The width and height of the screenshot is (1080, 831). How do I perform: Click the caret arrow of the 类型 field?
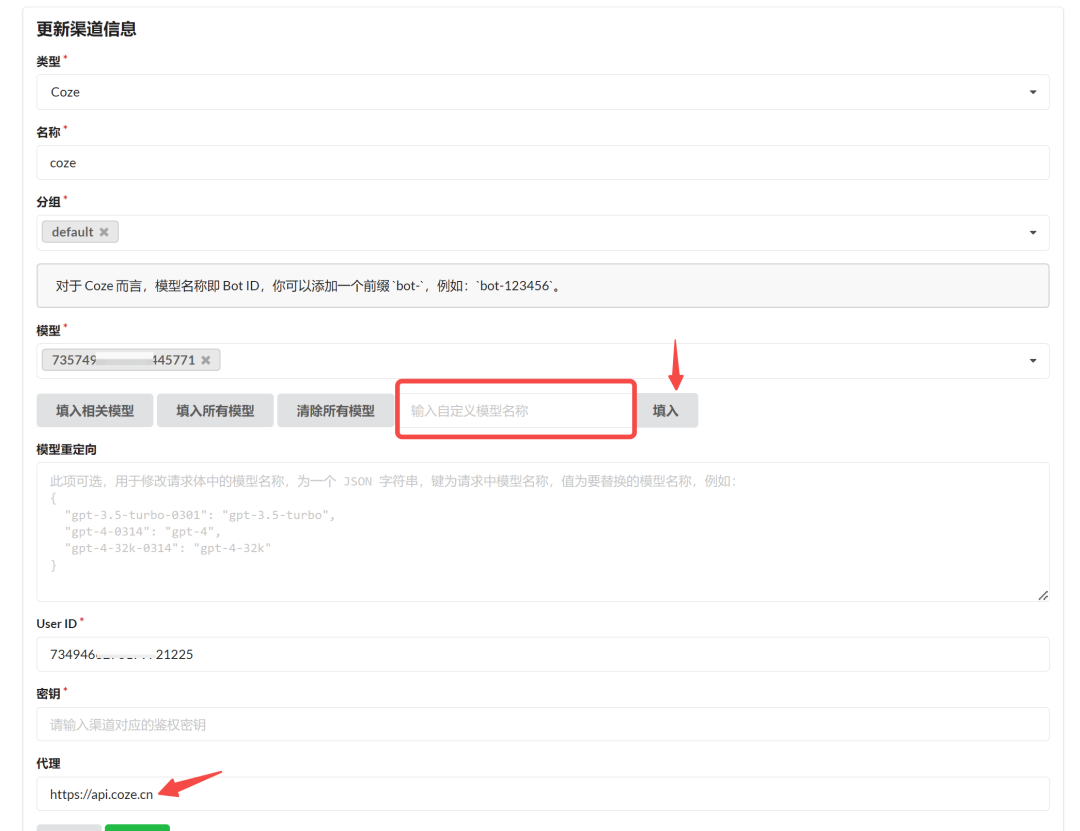(x=1032, y=92)
